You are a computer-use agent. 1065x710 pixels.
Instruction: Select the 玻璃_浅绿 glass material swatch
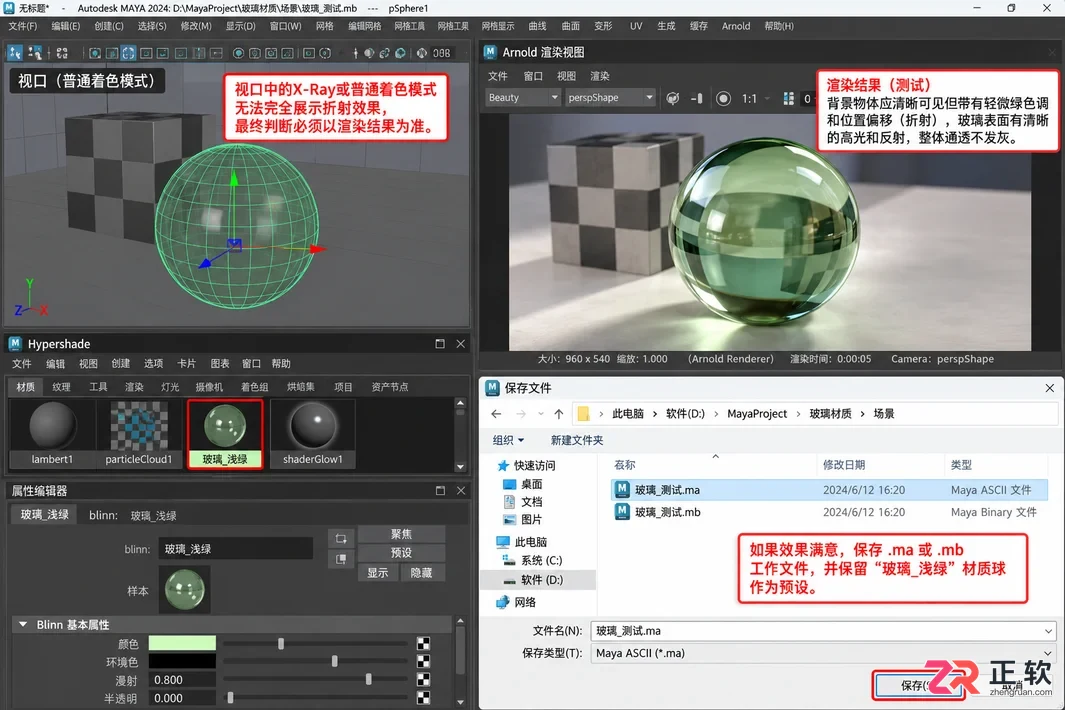coord(225,433)
